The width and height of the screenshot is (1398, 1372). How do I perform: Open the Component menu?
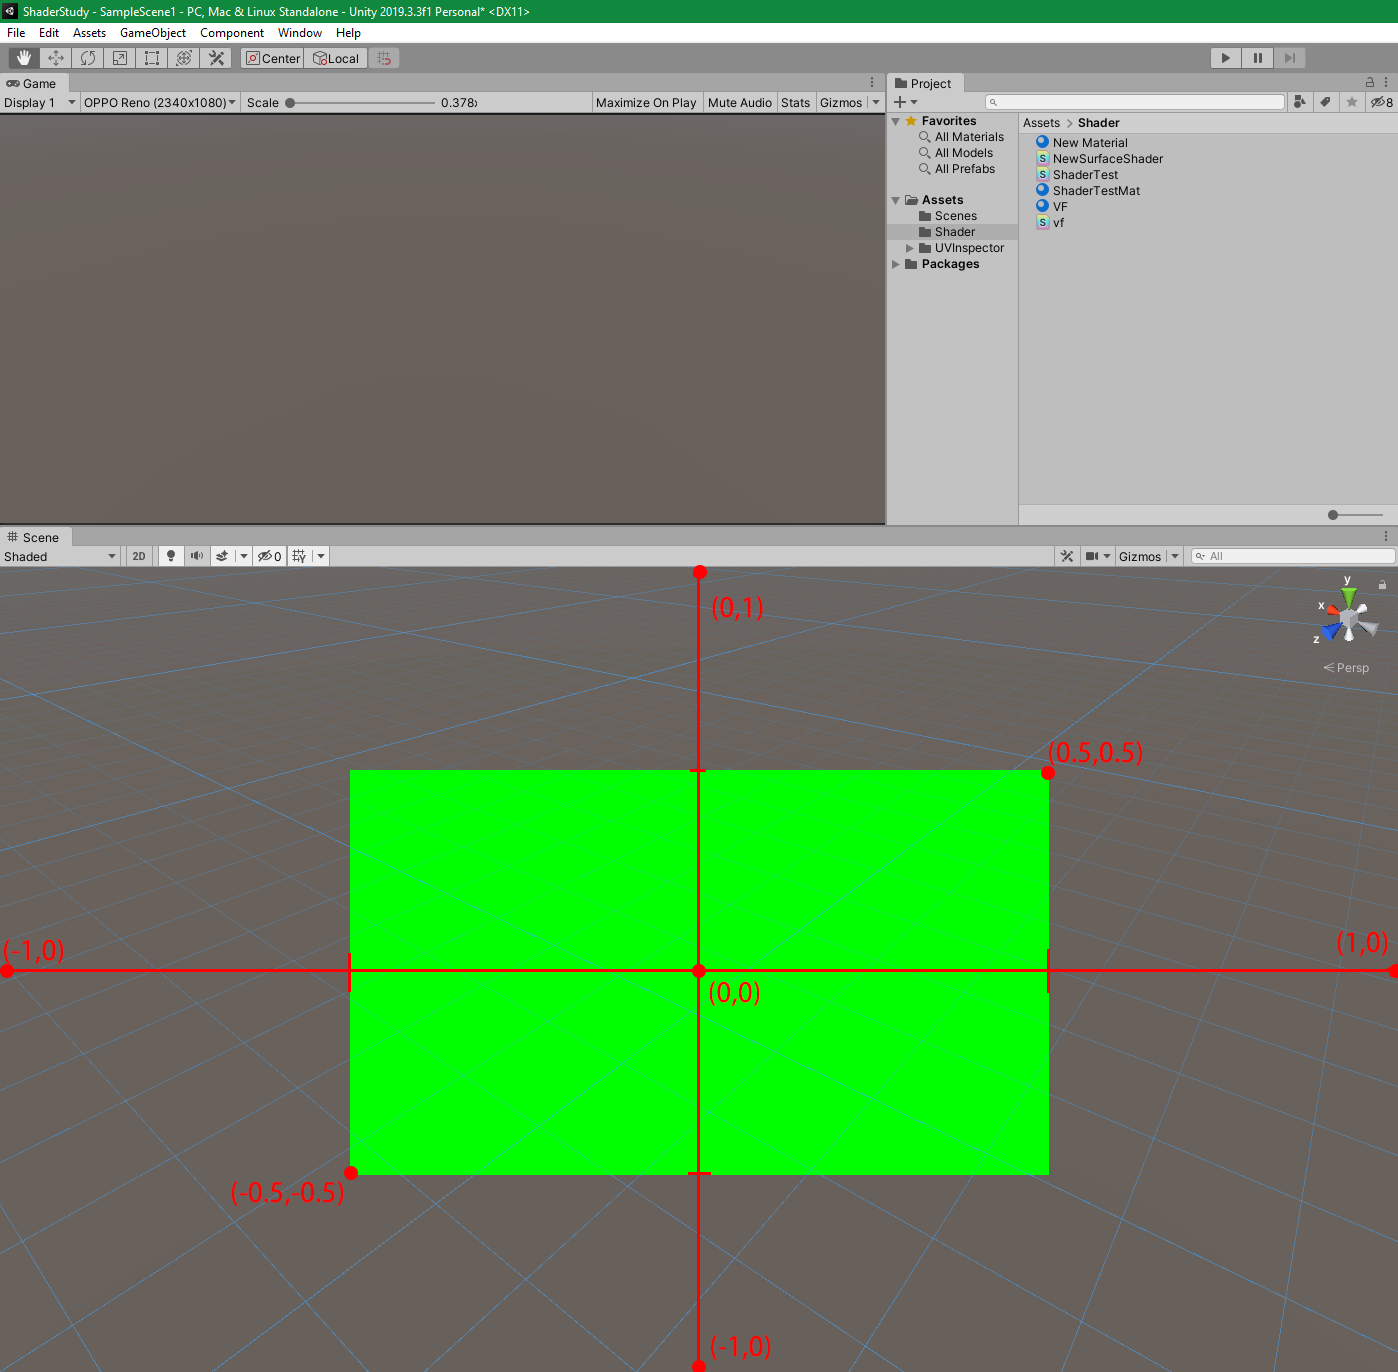coord(232,33)
